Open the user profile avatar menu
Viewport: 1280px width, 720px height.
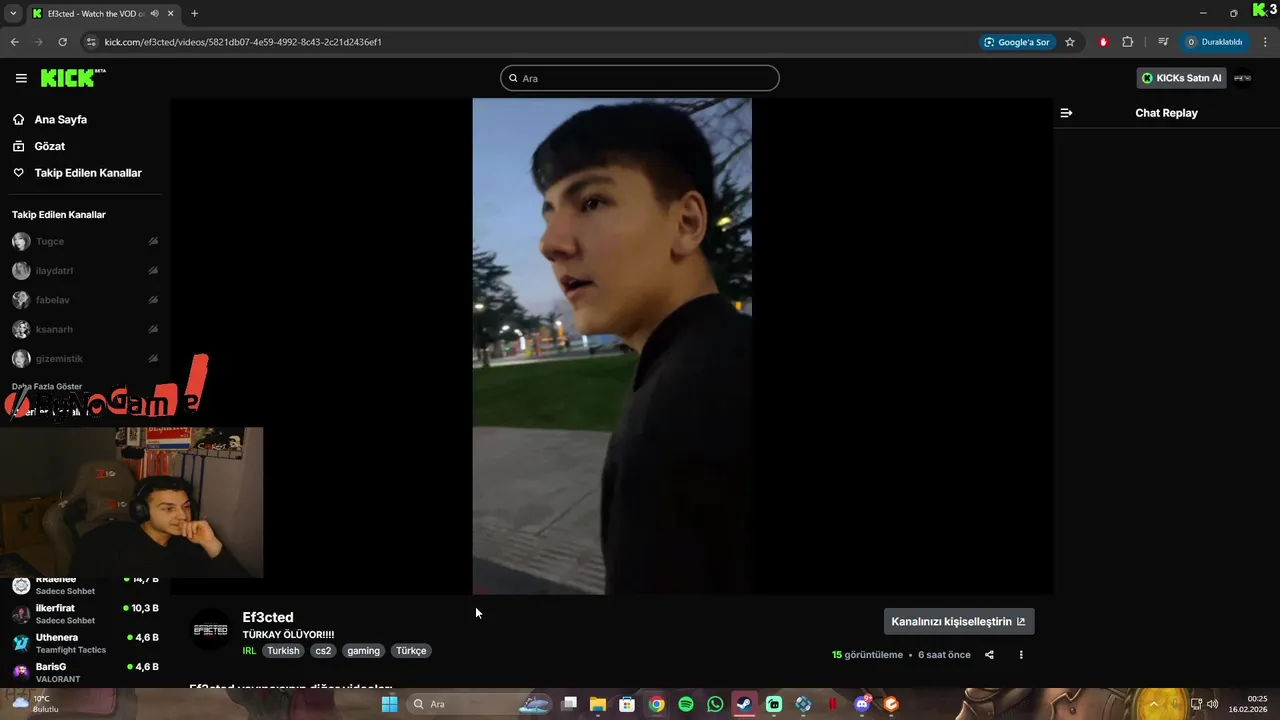tap(1242, 78)
